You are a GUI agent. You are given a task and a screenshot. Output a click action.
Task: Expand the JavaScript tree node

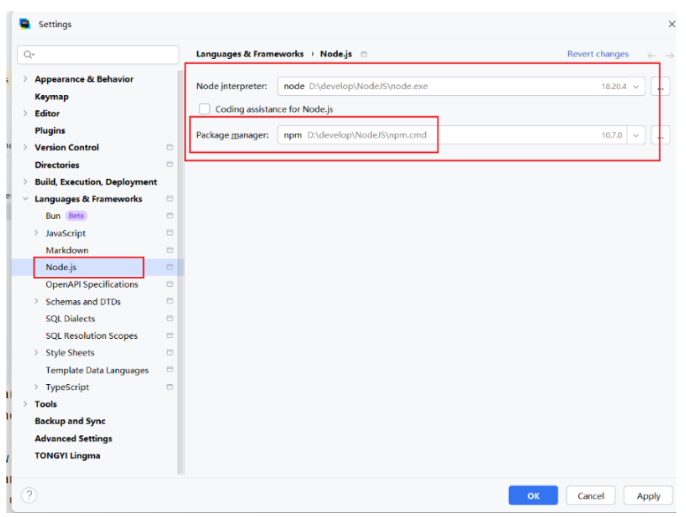coord(36,233)
